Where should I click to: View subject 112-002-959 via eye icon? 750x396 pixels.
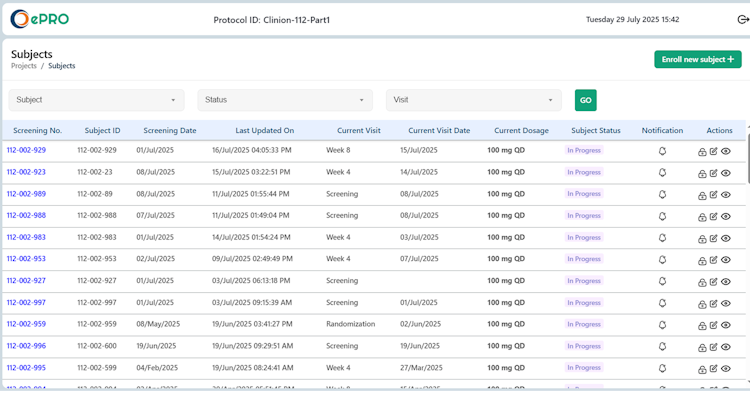tap(726, 325)
